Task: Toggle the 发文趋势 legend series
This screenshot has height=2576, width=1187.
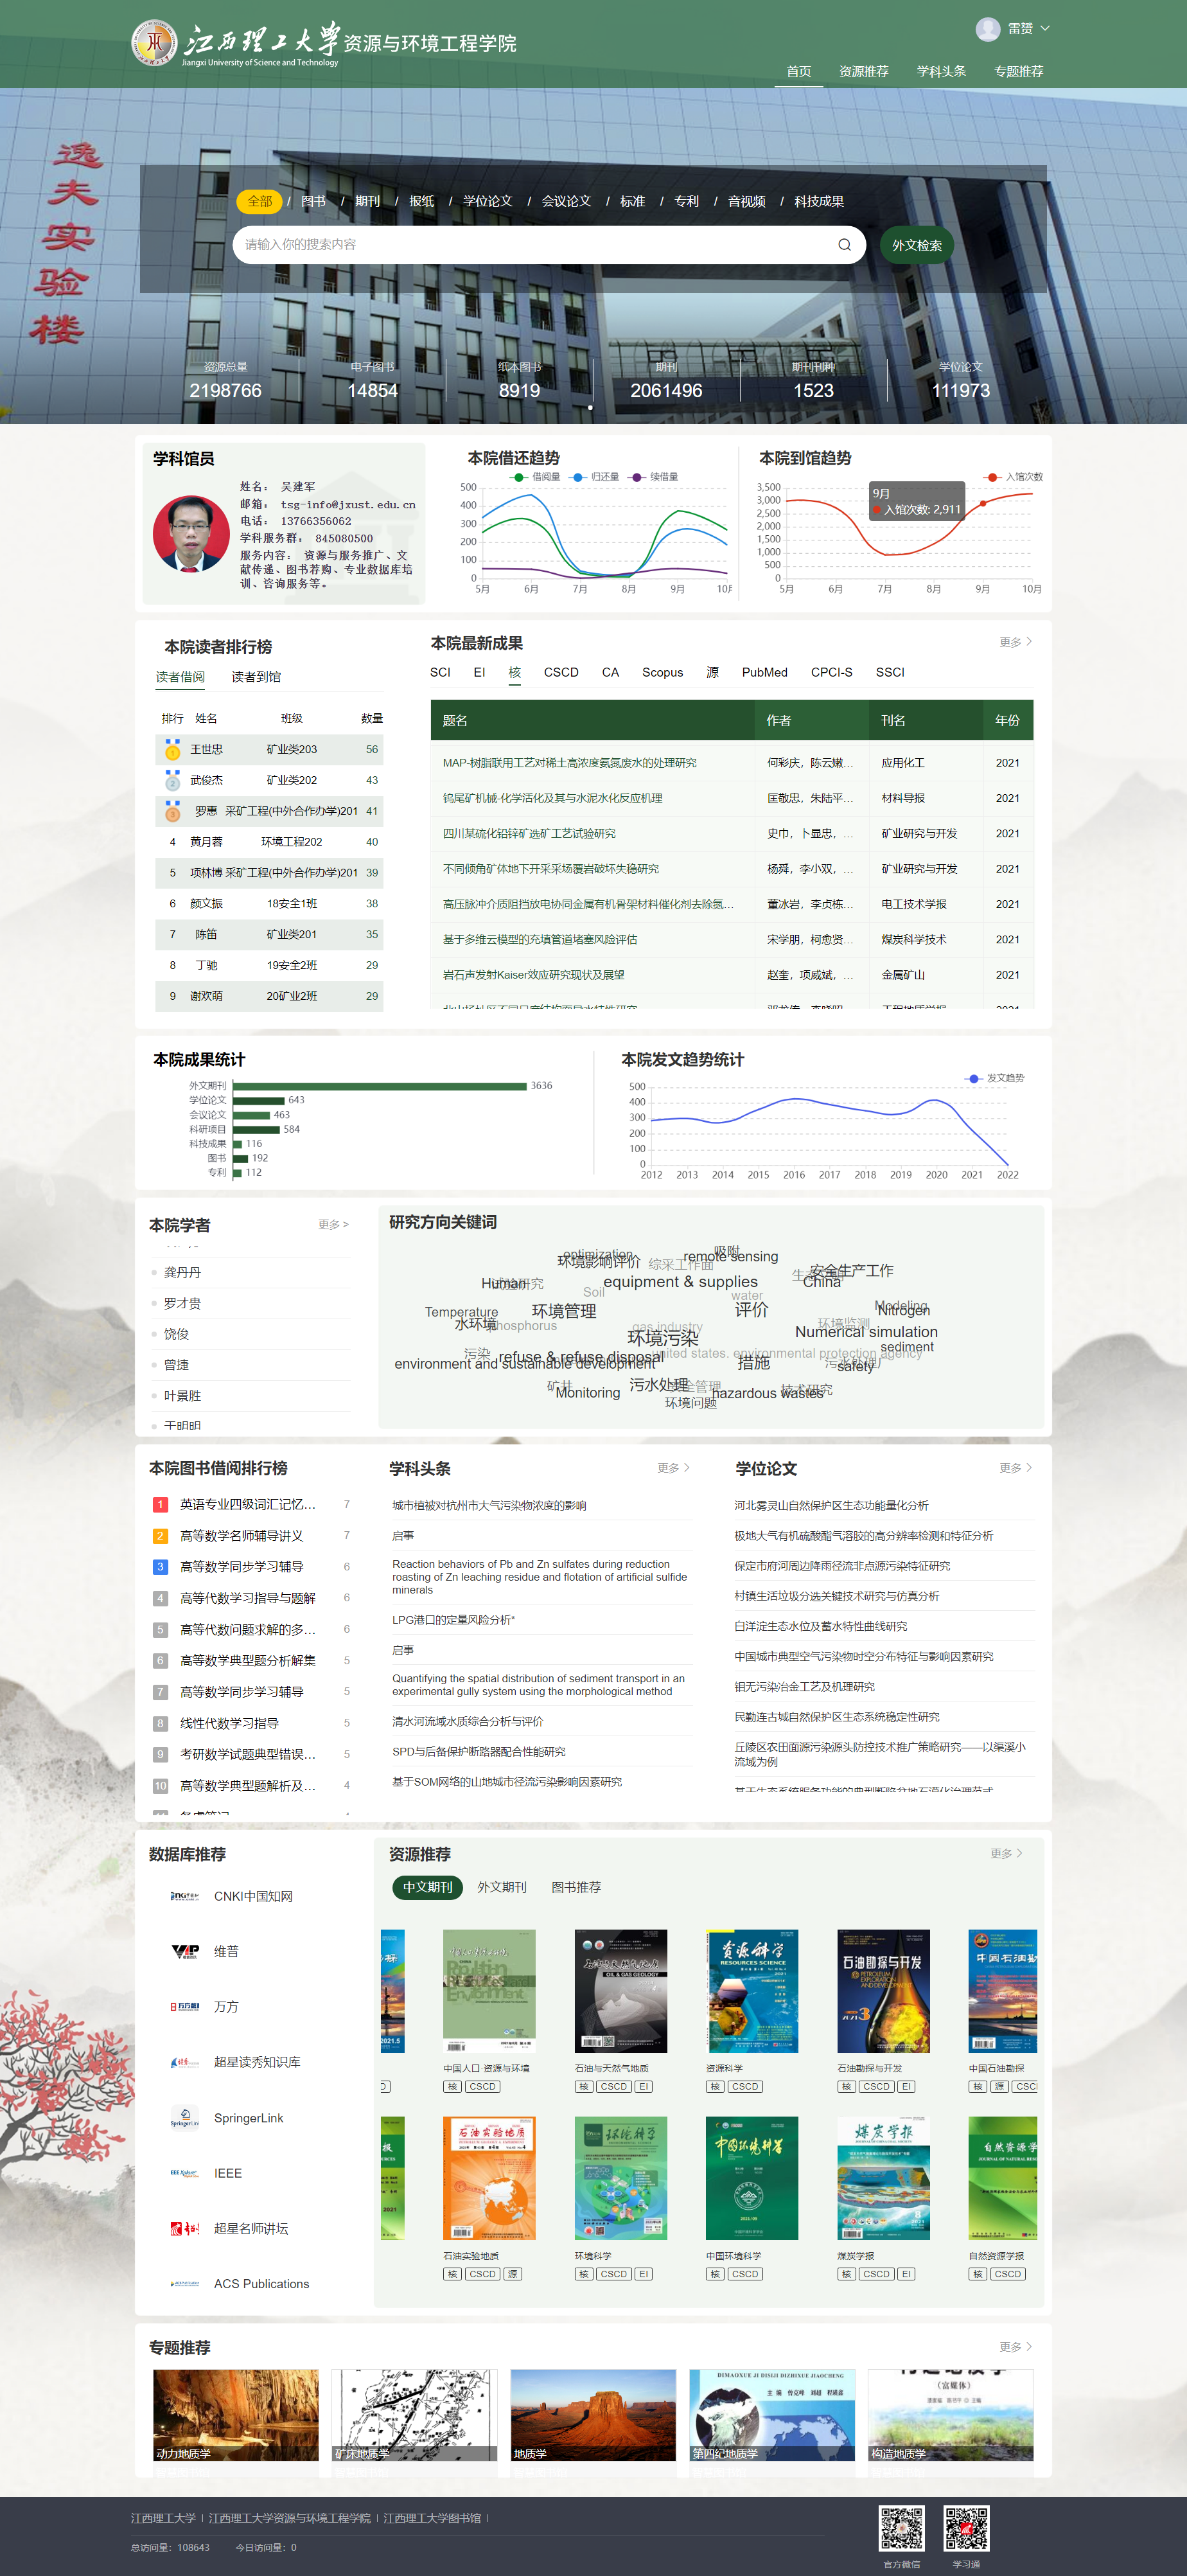Action: coord(995,1078)
